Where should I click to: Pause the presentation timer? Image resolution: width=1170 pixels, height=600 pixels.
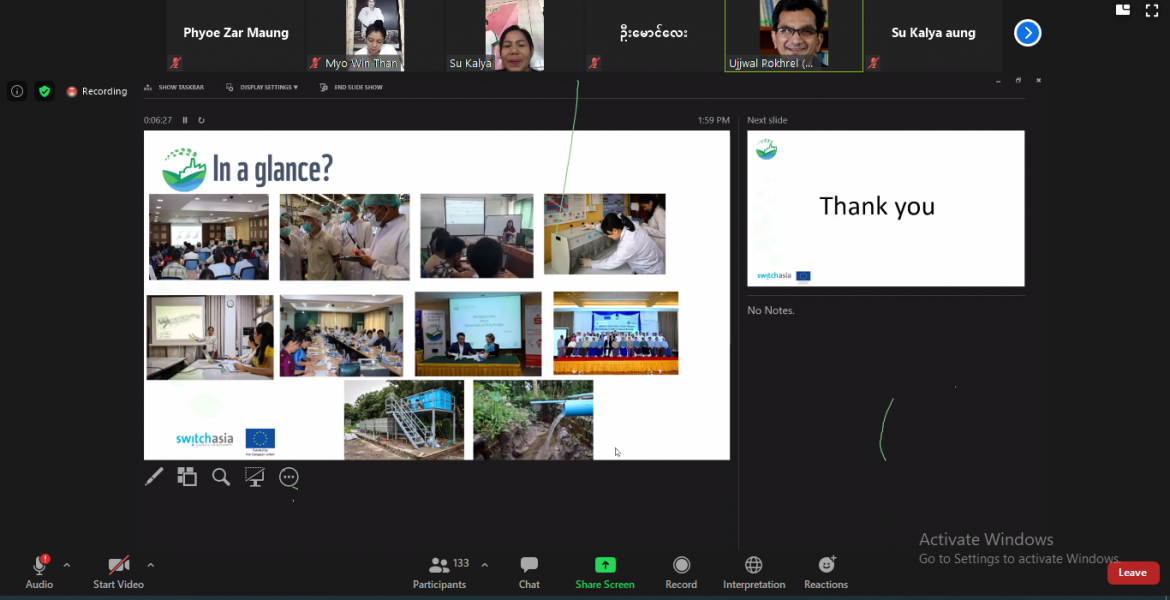[185, 120]
